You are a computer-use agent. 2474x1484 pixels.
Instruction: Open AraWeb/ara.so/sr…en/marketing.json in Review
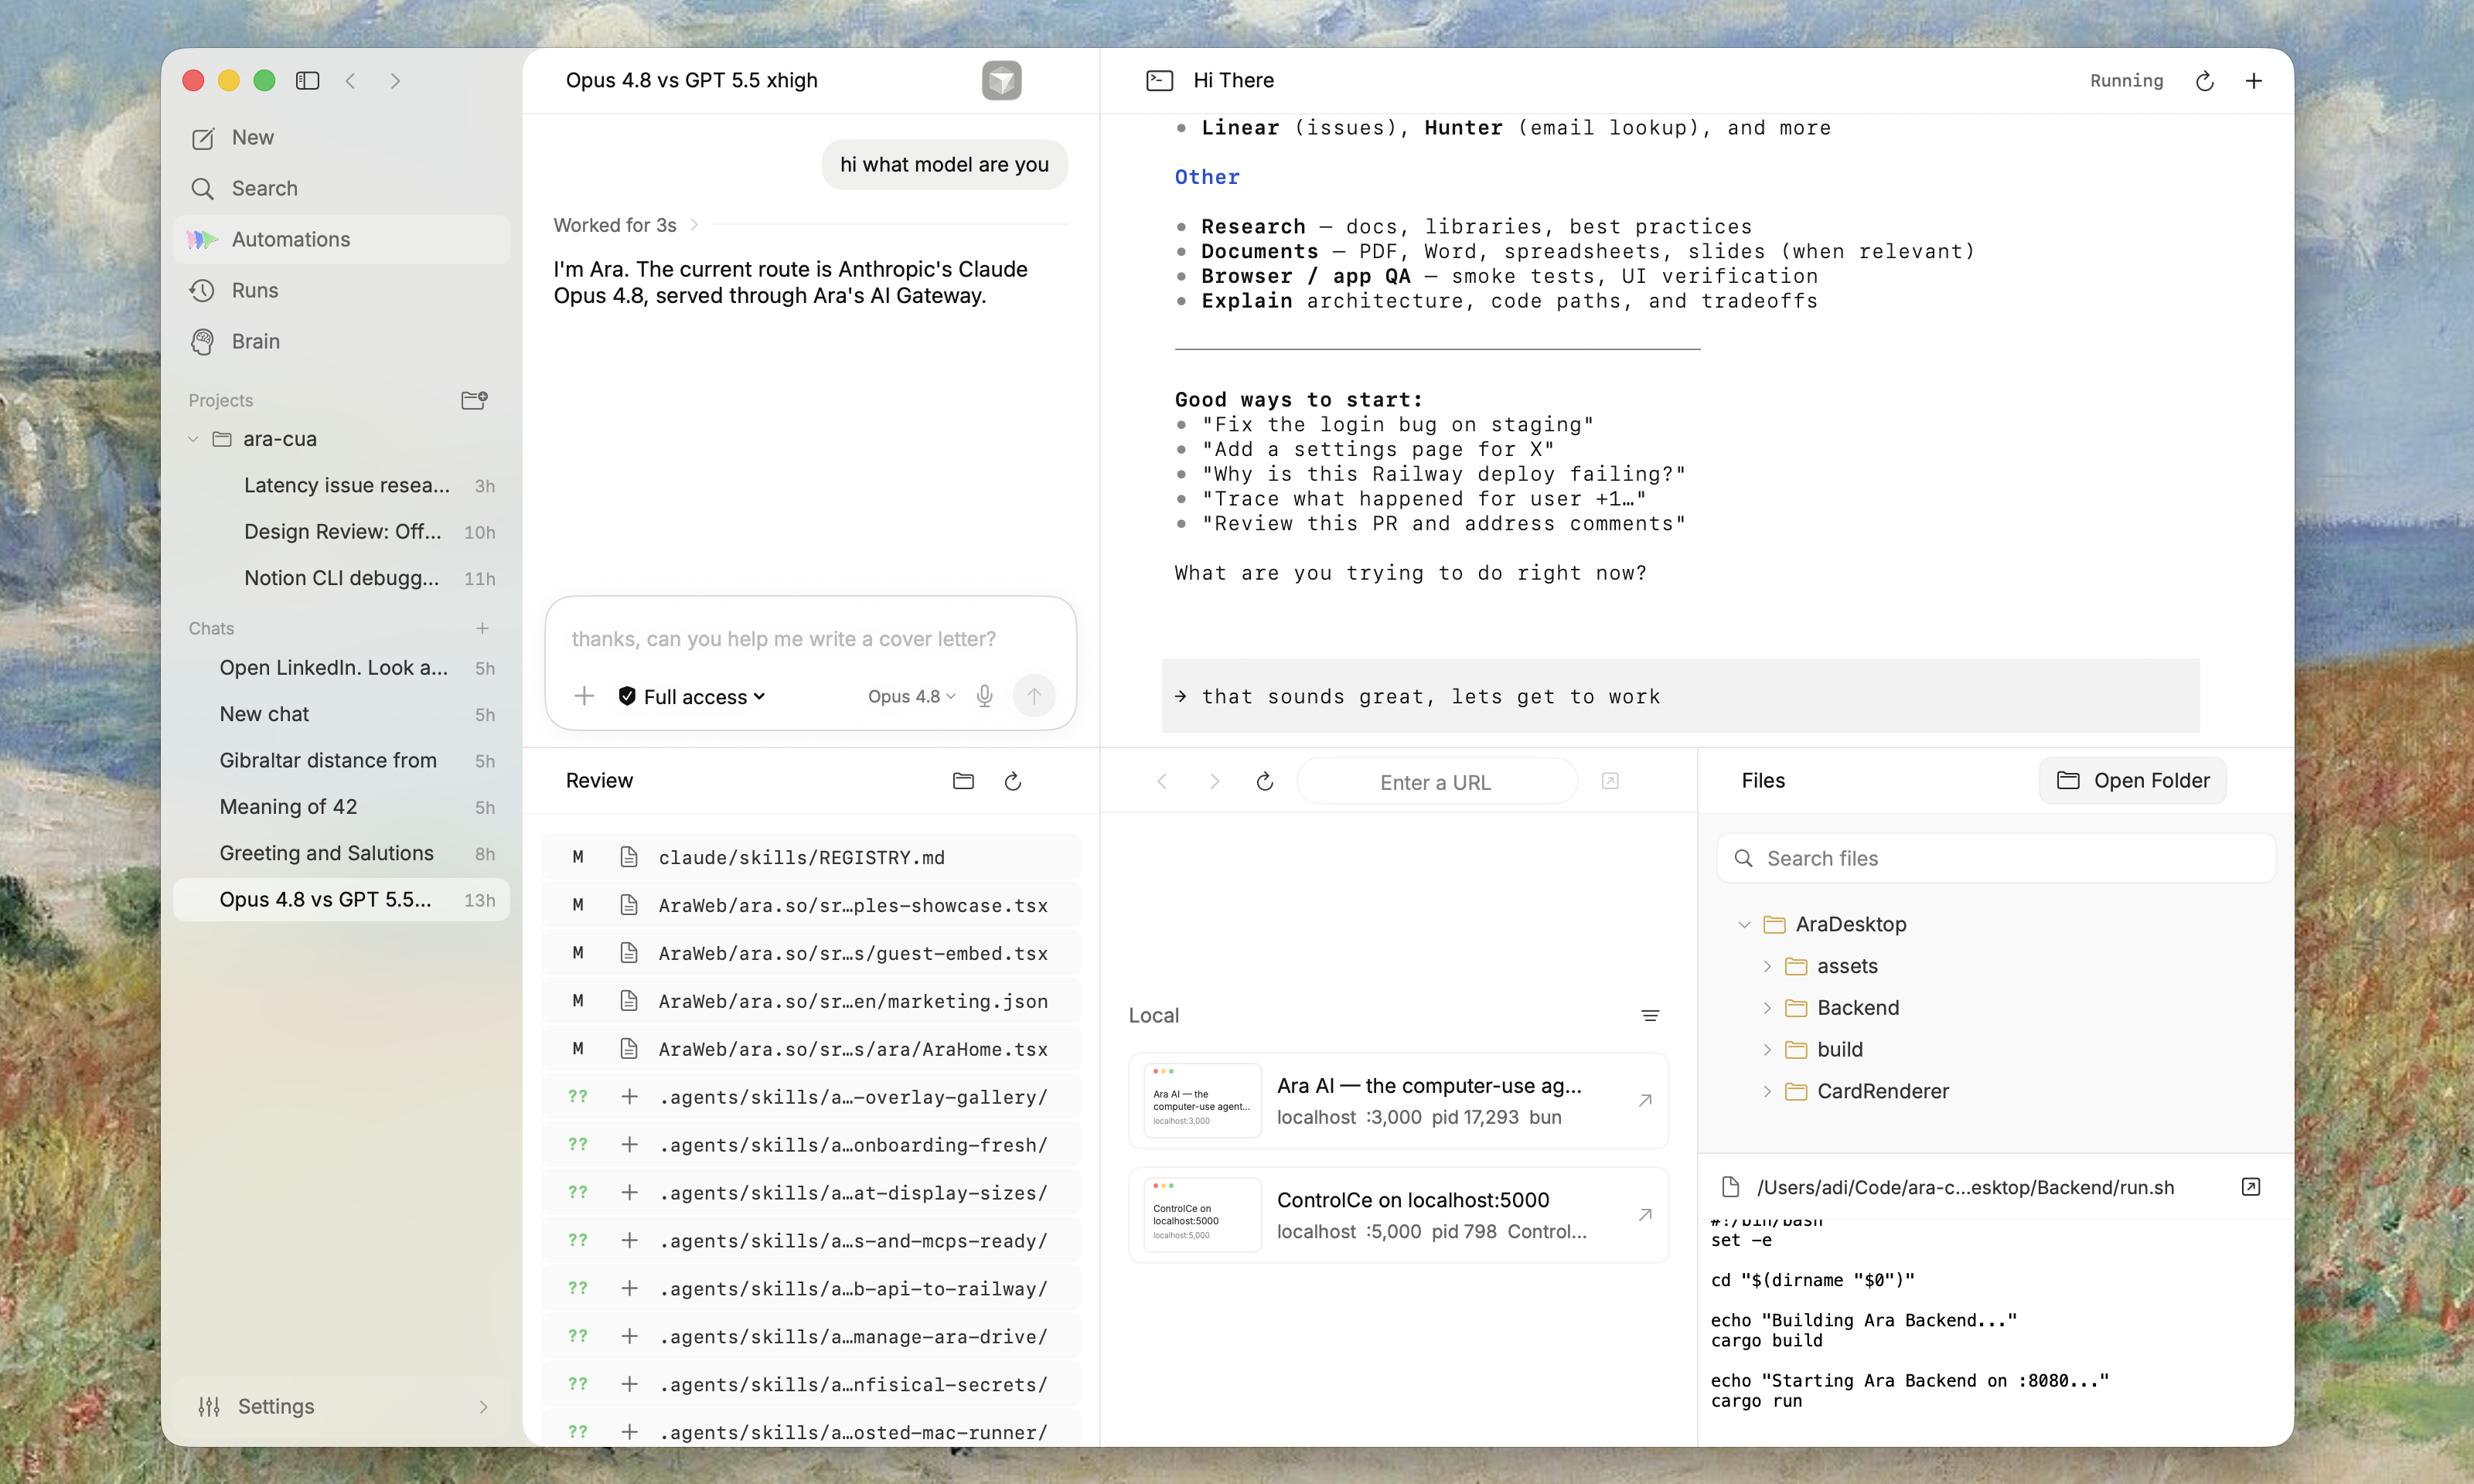click(810, 1001)
